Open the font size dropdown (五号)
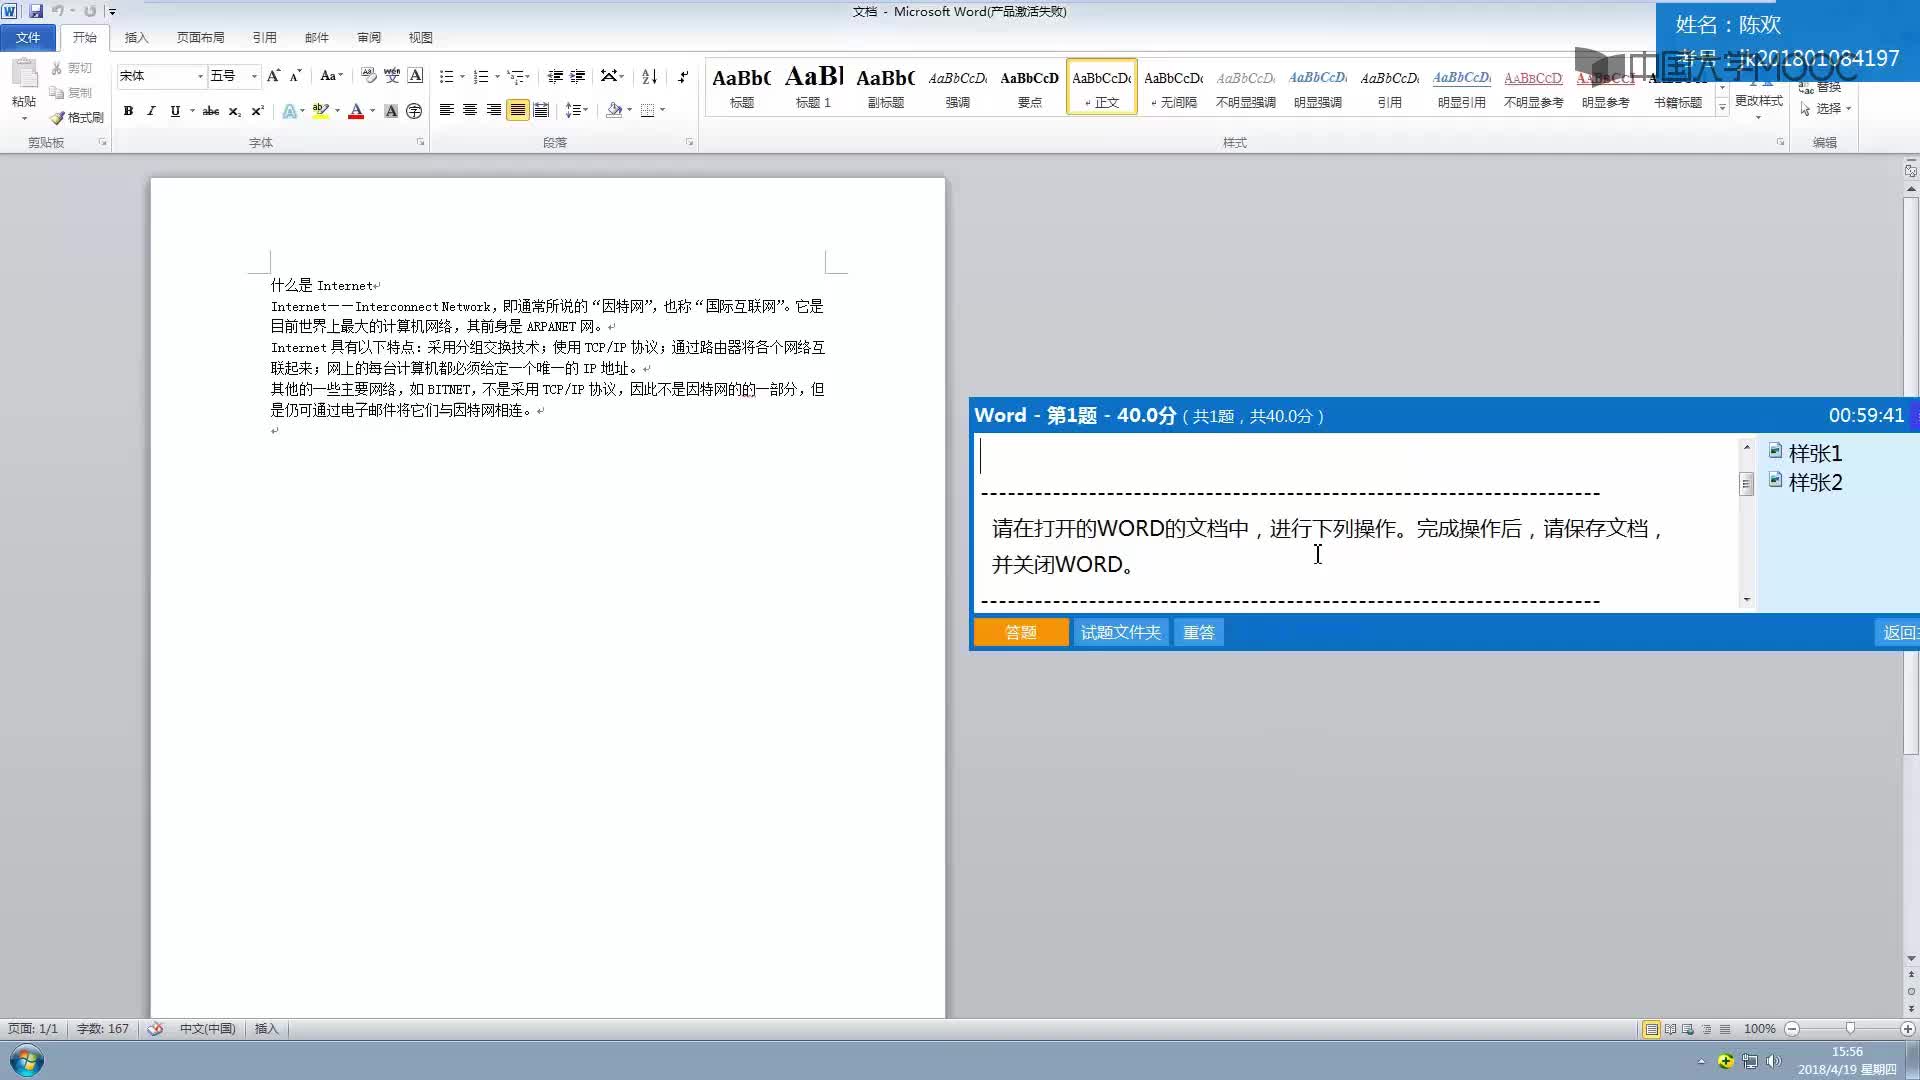1920x1080 pixels. (x=254, y=76)
